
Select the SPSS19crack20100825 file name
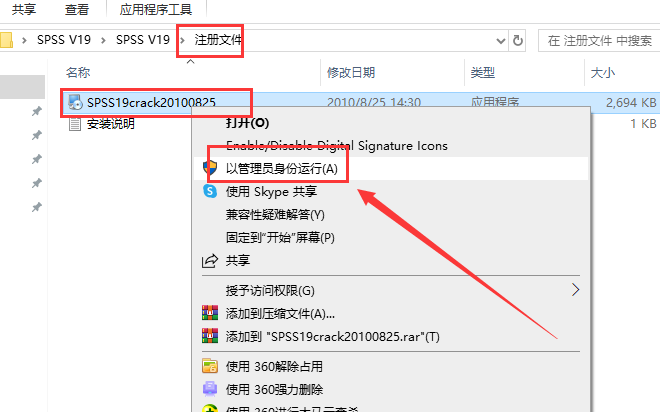click(x=151, y=103)
